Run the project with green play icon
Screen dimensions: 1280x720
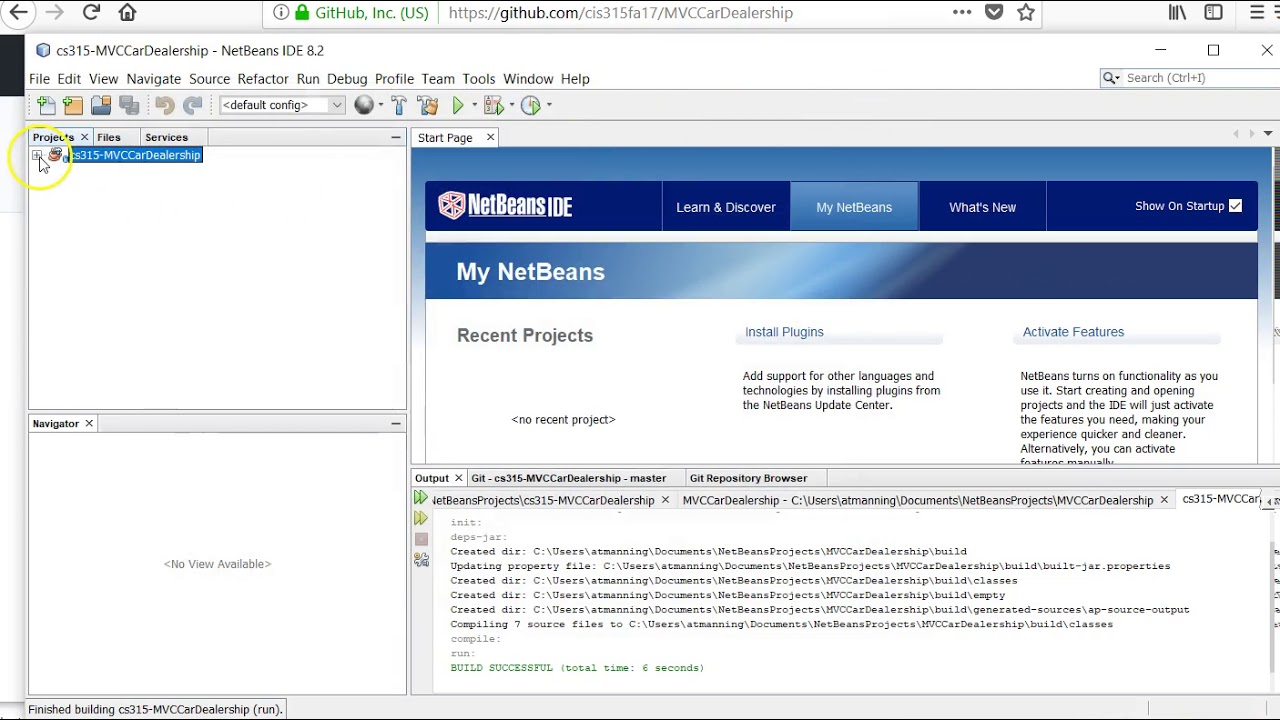[458, 105]
